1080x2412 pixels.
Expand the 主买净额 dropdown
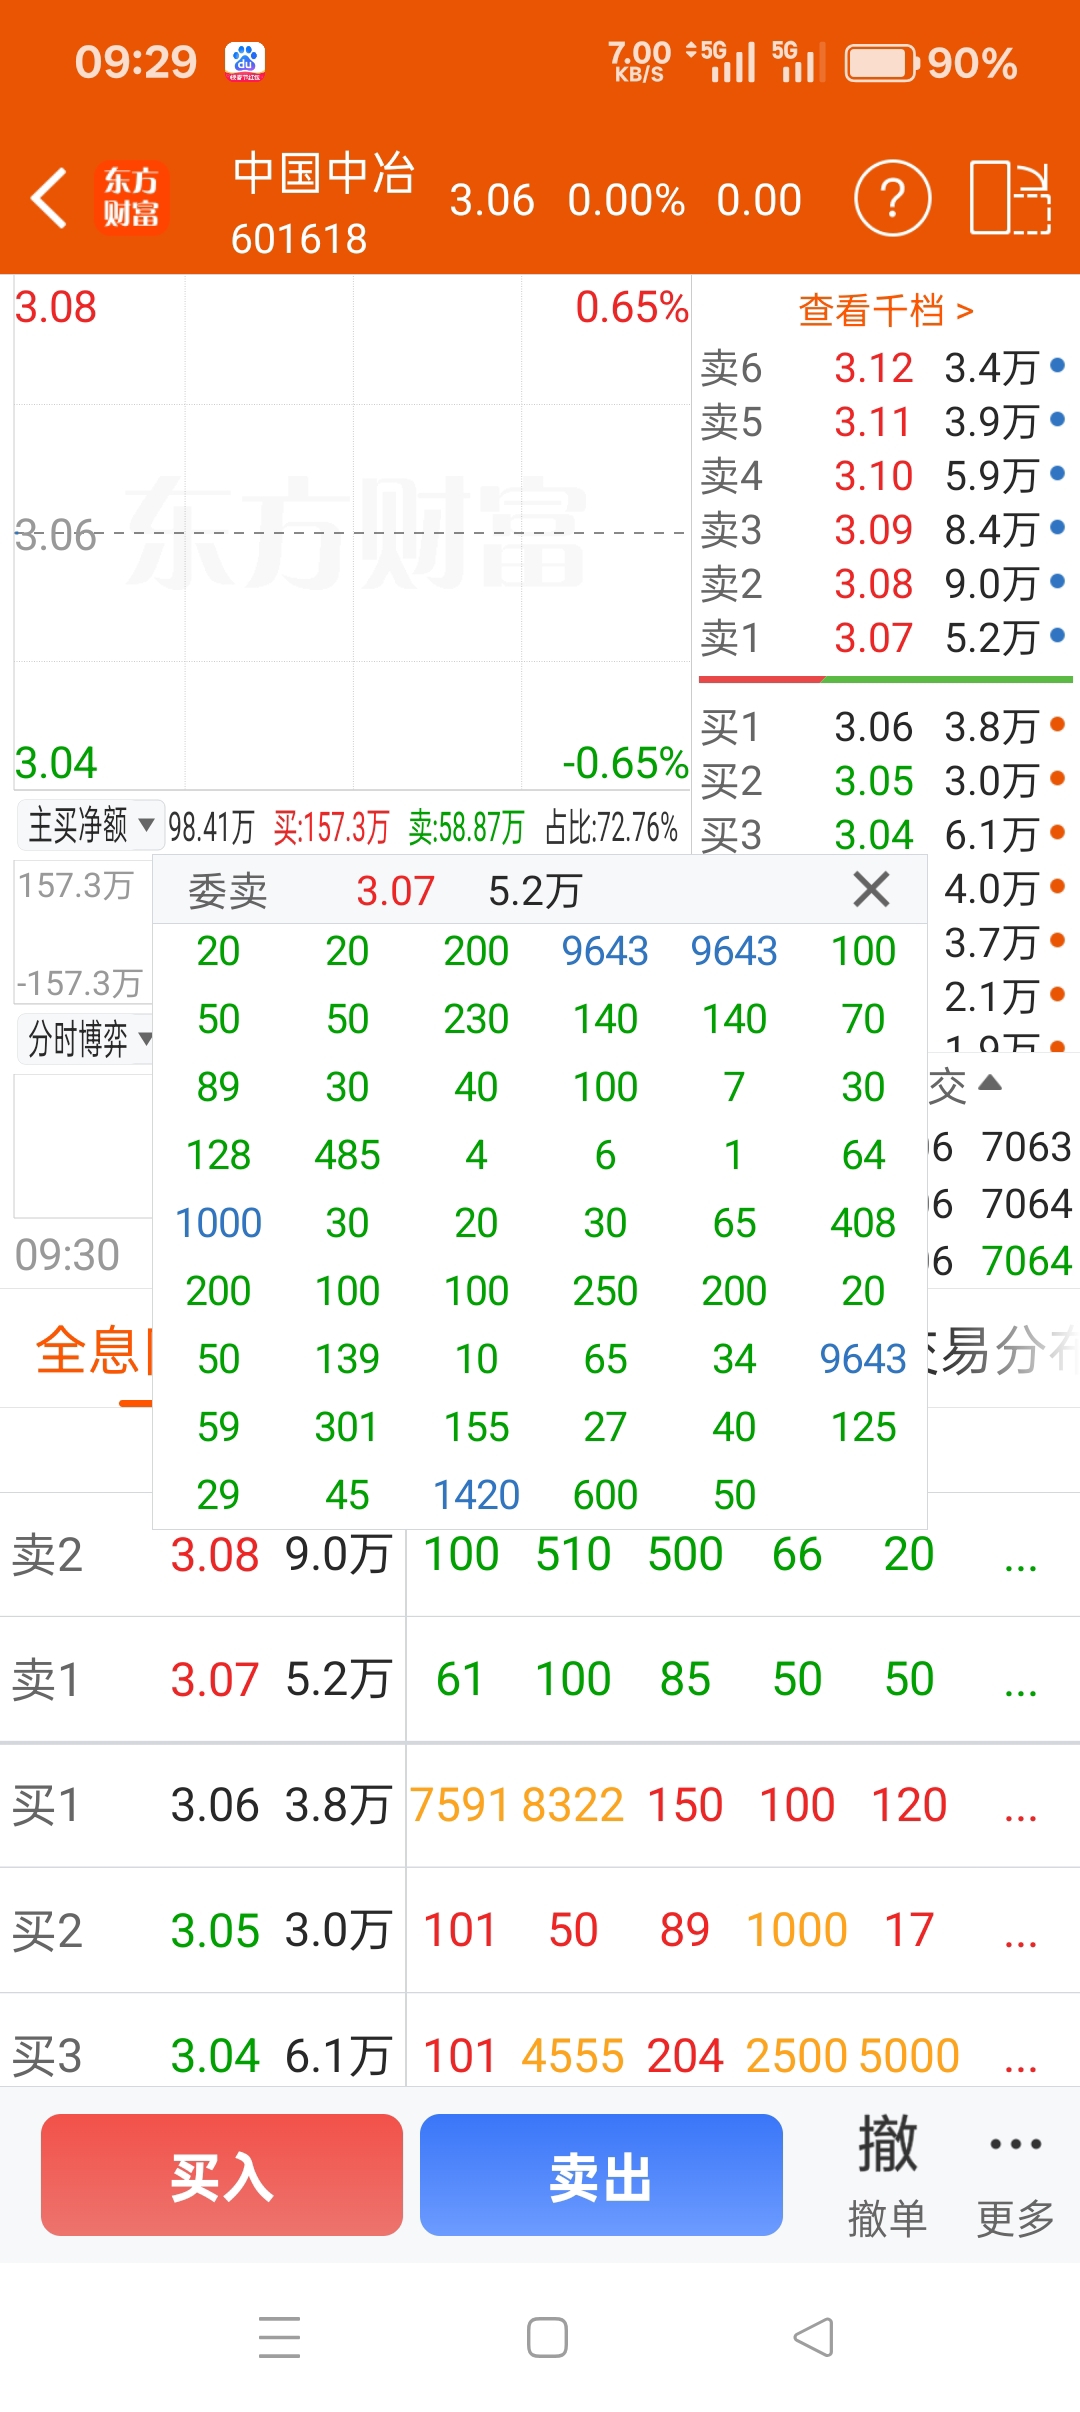(90, 825)
